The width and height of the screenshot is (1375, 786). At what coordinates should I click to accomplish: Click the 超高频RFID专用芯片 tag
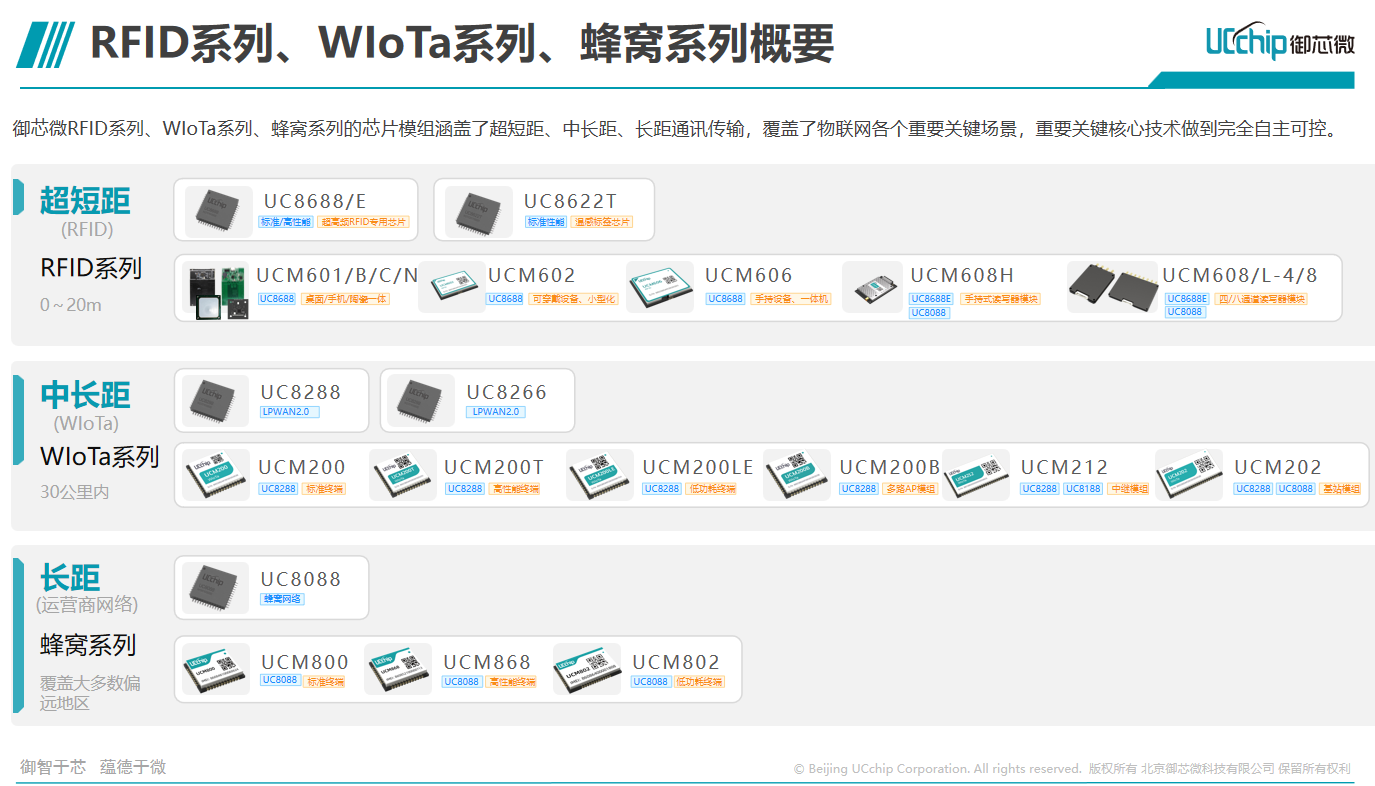point(363,222)
